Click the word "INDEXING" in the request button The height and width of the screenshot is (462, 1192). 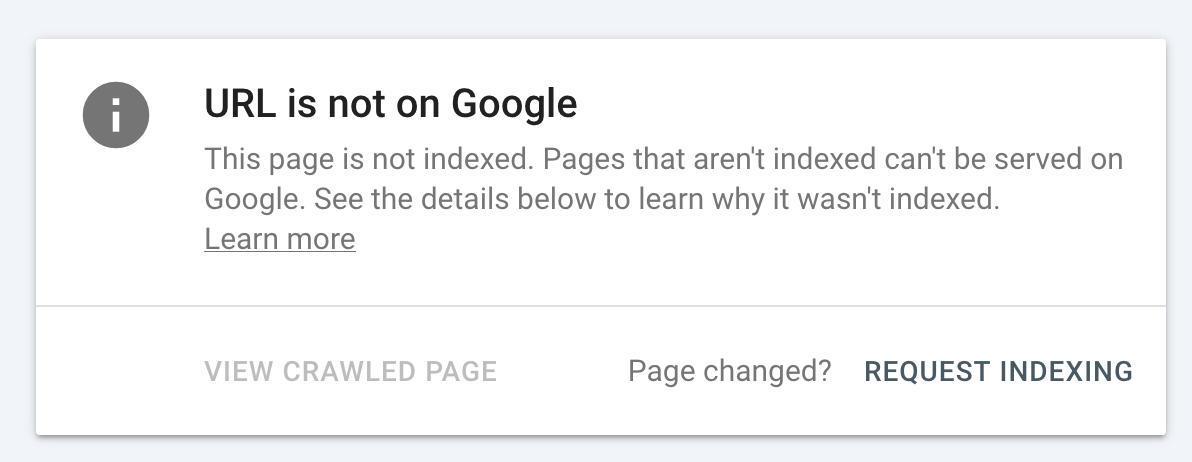(1066, 372)
